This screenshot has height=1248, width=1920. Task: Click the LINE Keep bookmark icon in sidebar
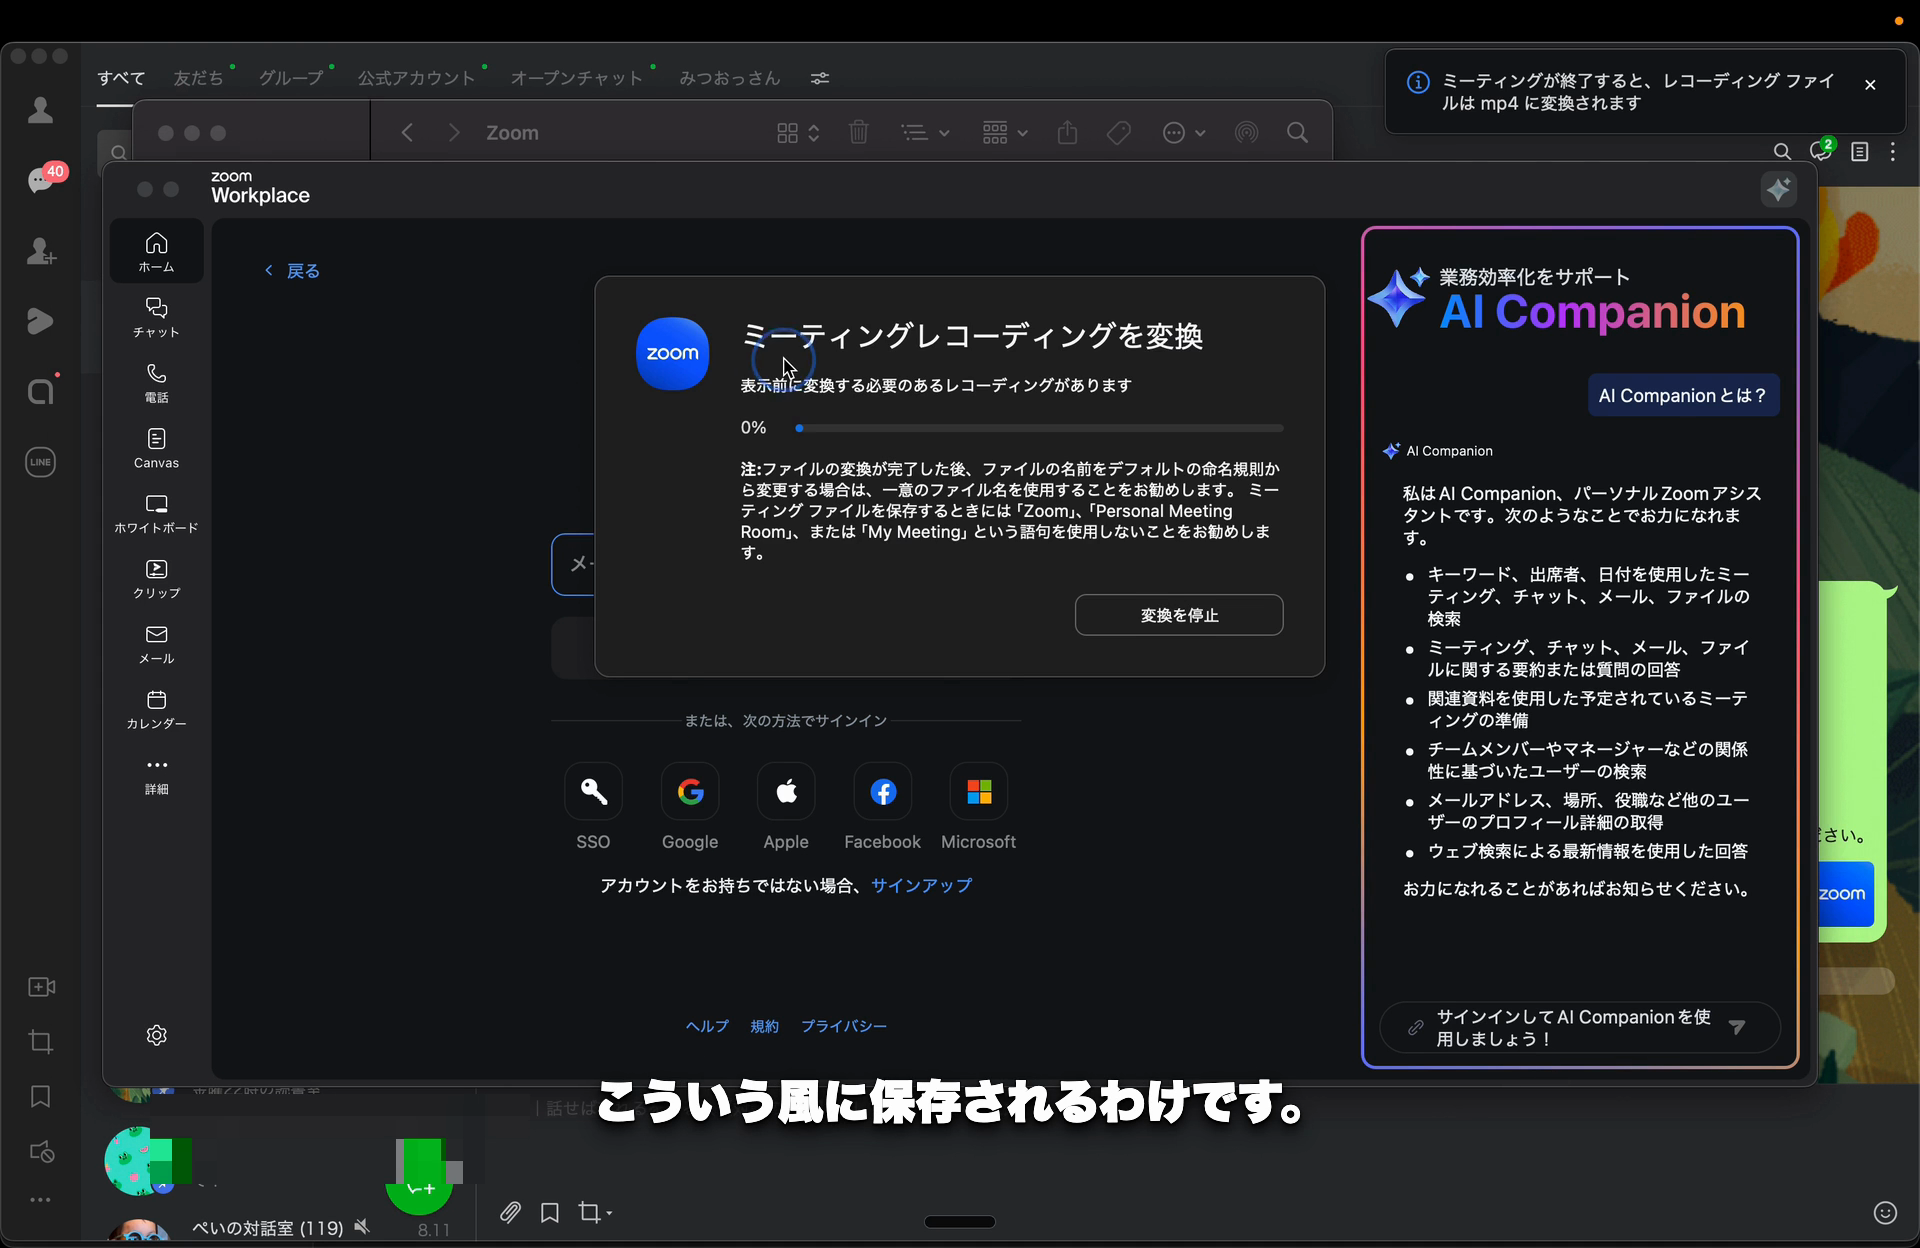click(x=41, y=1097)
